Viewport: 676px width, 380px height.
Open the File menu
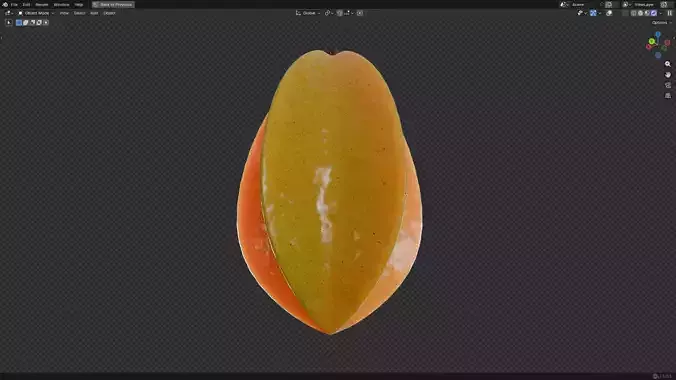pyautogui.click(x=14, y=4)
